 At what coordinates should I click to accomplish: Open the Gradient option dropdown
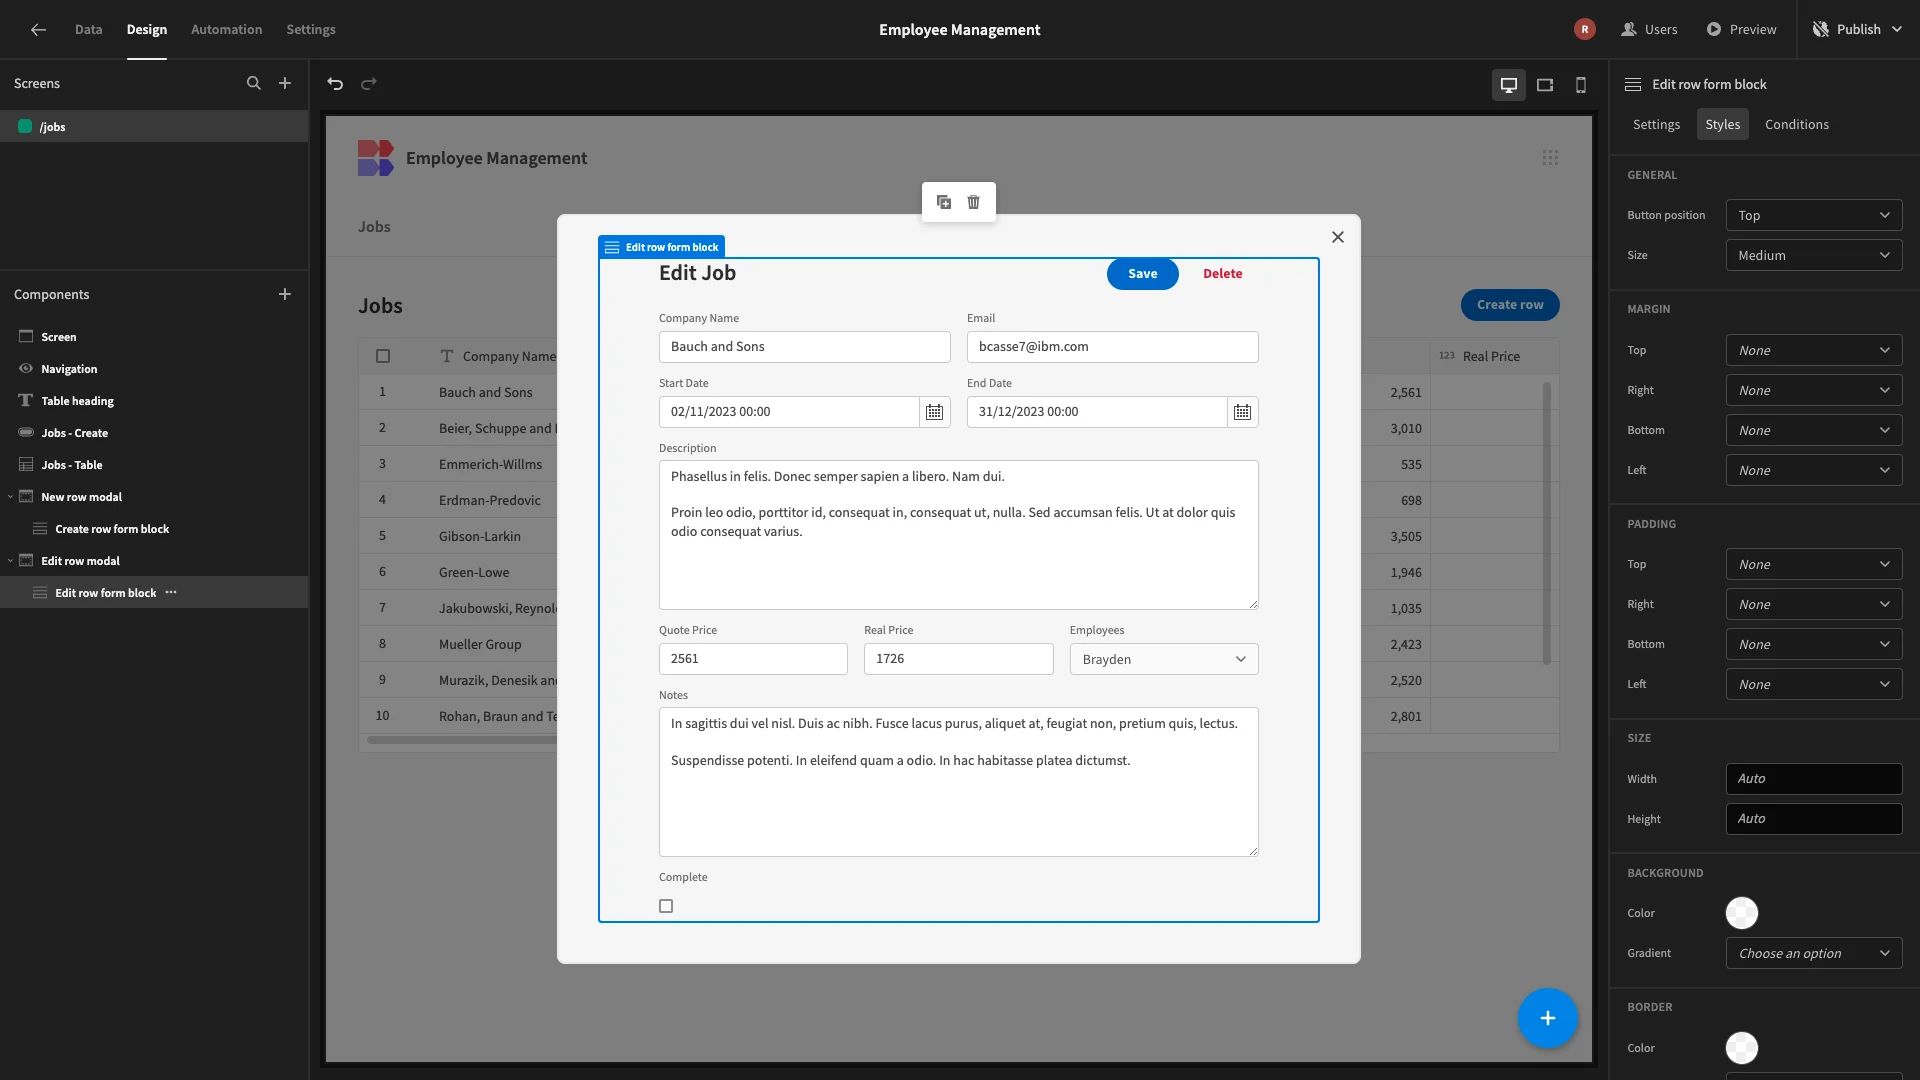point(1814,954)
